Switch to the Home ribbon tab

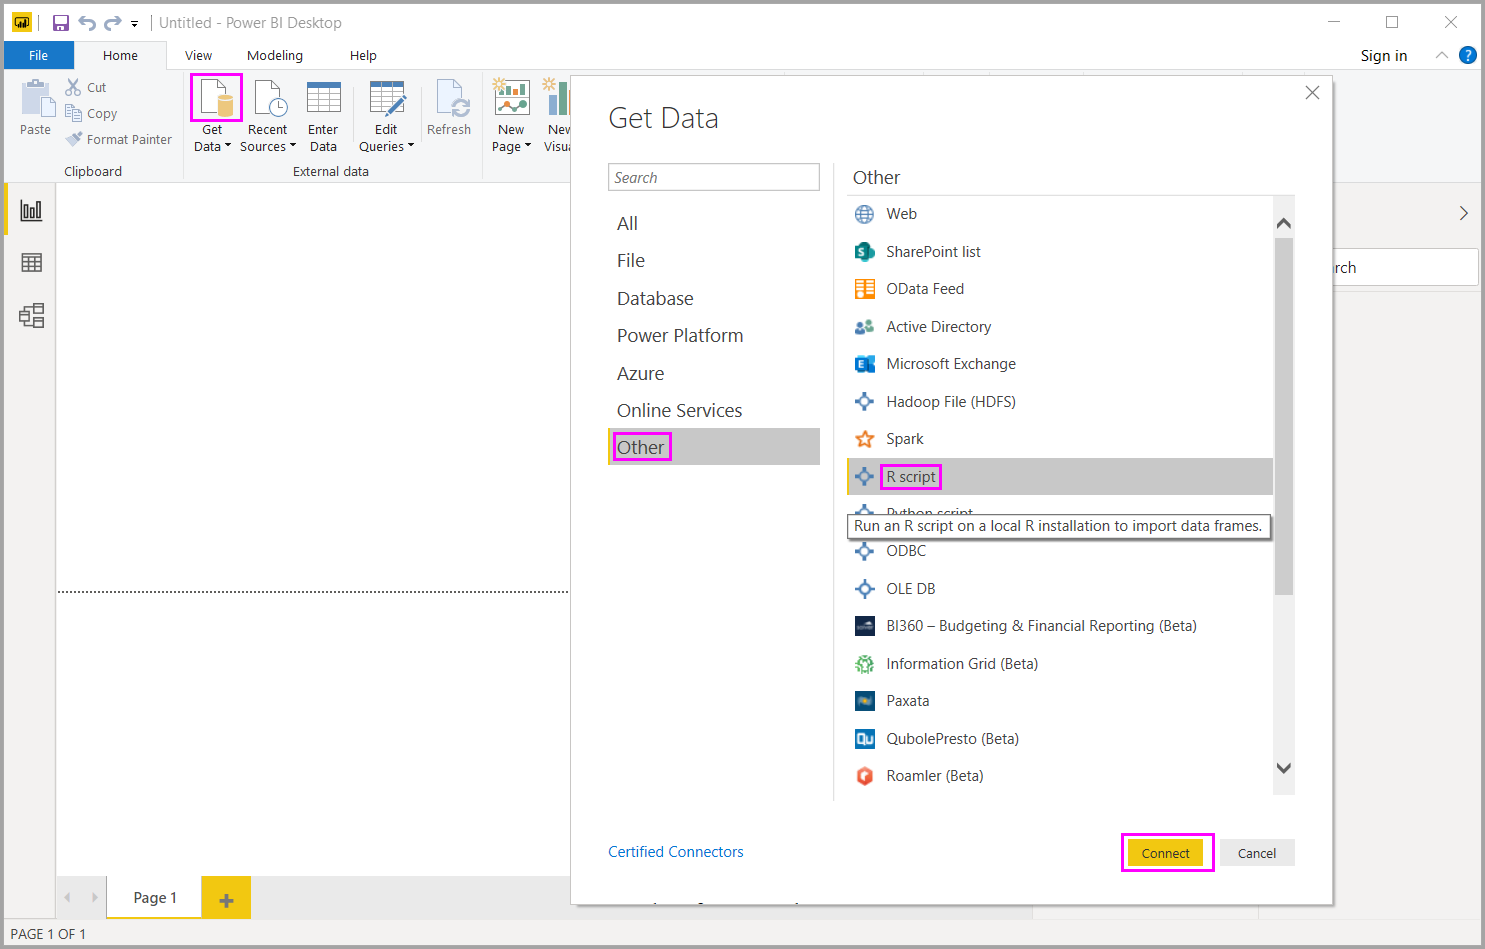(120, 55)
